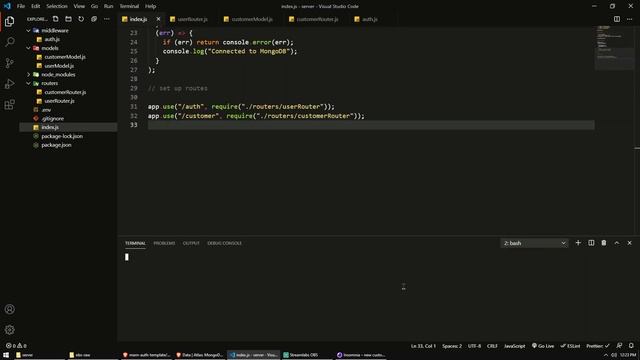Change language mode 'JavaScript'
This screenshot has height=360, width=640.
[x=514, y=346]
